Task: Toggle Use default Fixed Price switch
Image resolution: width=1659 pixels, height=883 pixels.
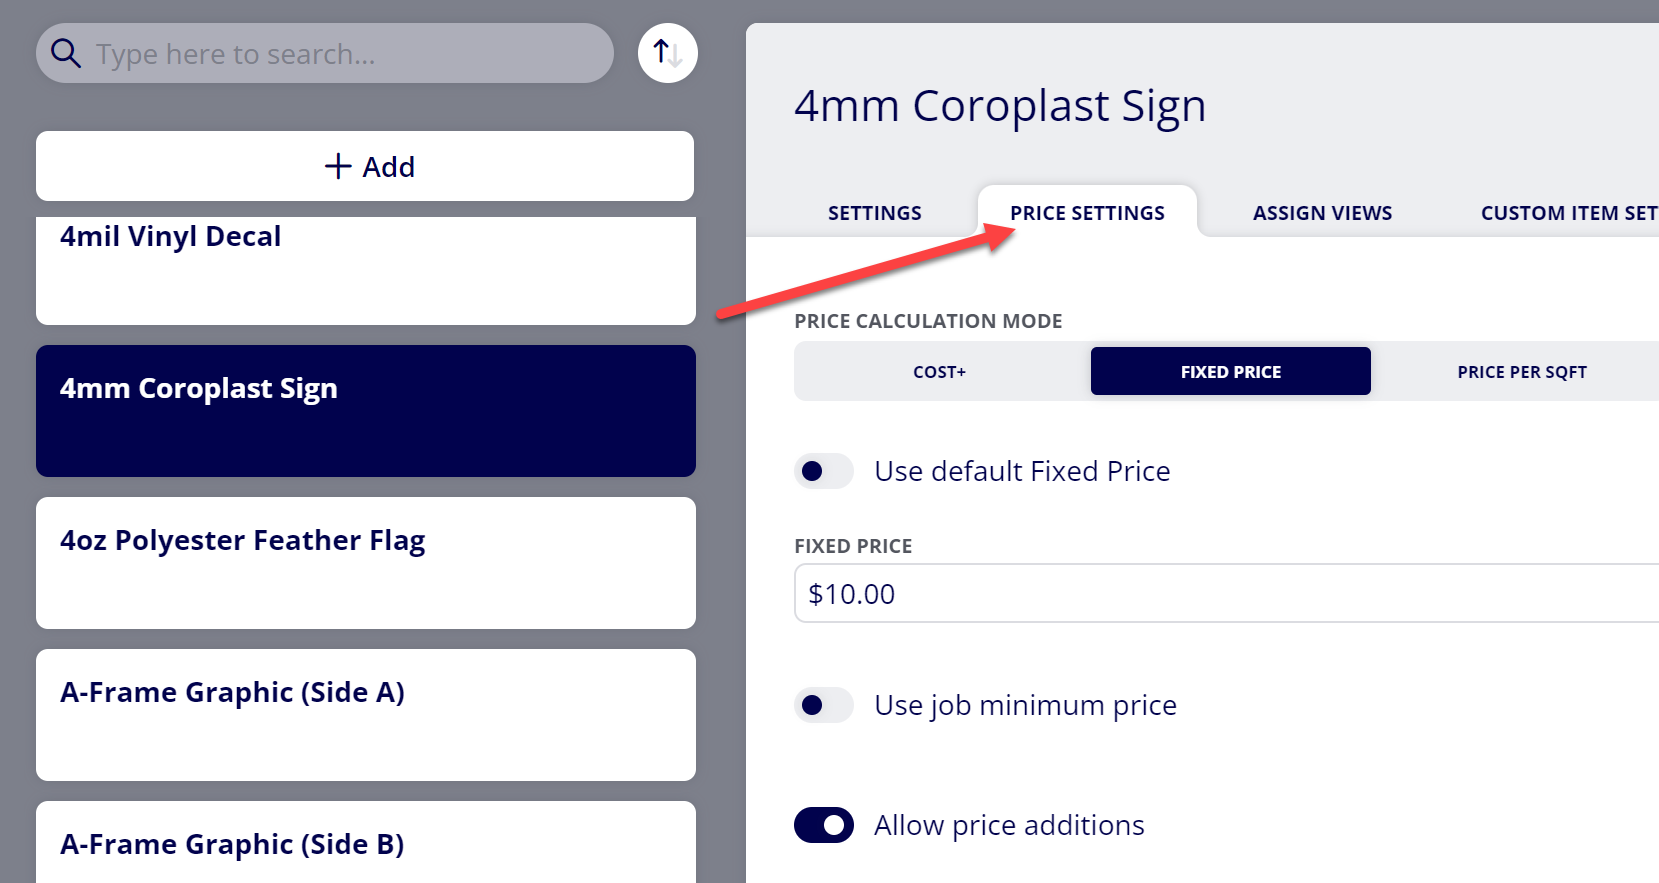Action: 824,471
